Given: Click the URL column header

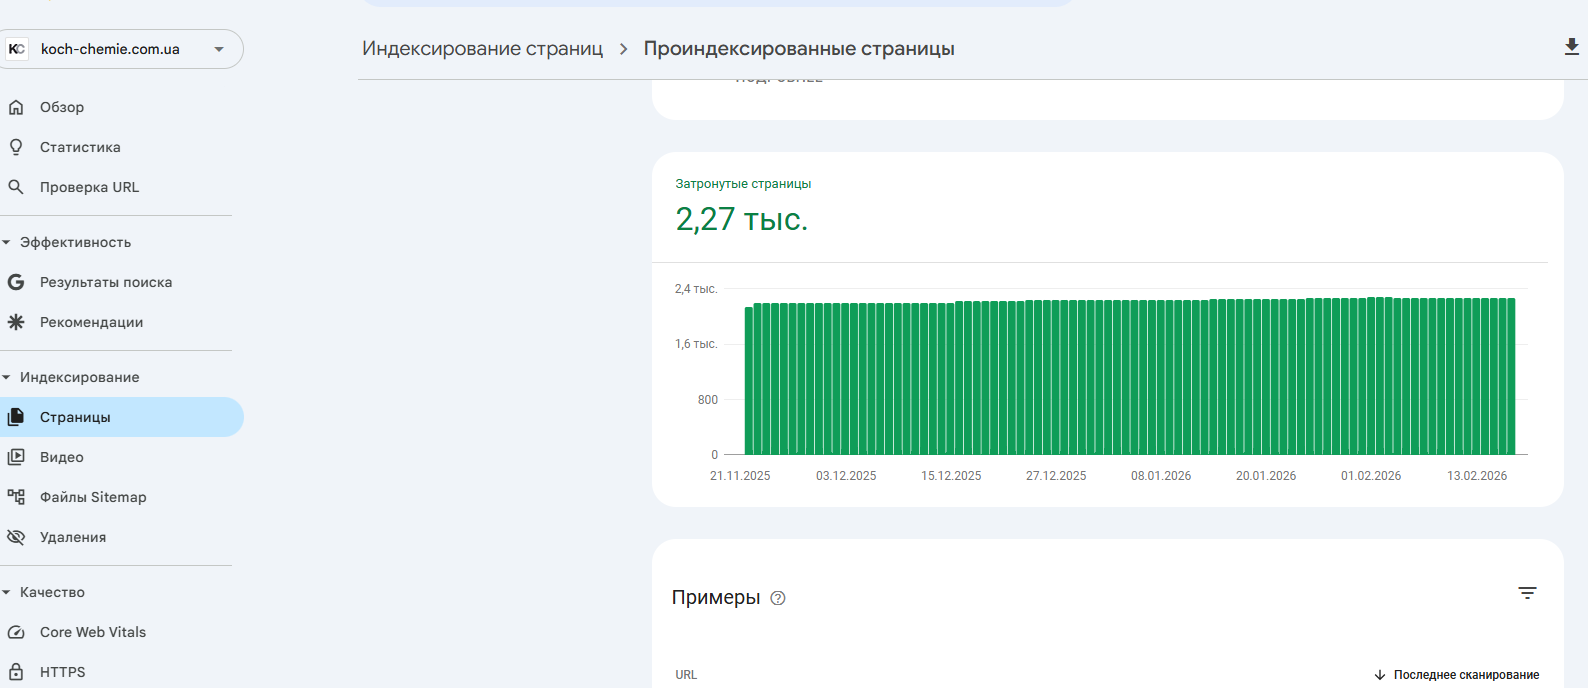Looking at the screenshot, I should click(686, 675).
